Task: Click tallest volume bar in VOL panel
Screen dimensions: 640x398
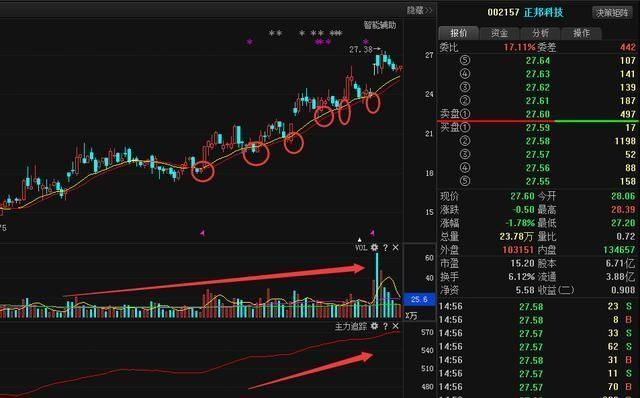Action: pyautogui.click(x=377, y=285)
